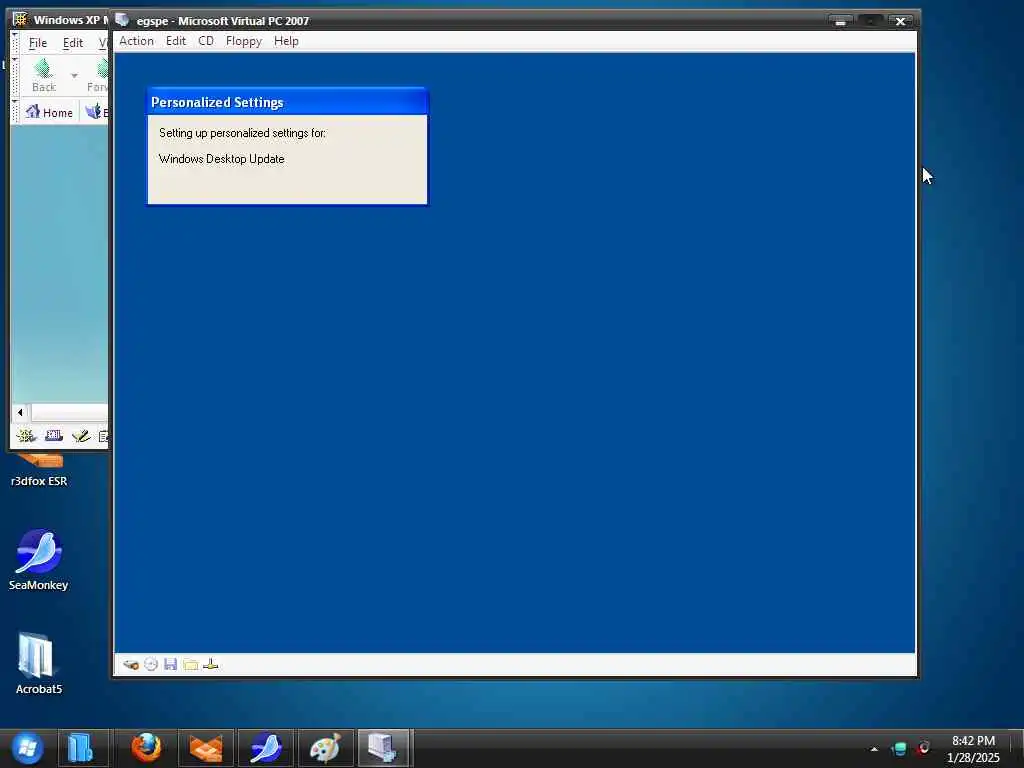Viewport: 1024px width, 768px height.
Task: Click the floppy disk icon in Virtual PC status bar
Action: click(170, 665)
